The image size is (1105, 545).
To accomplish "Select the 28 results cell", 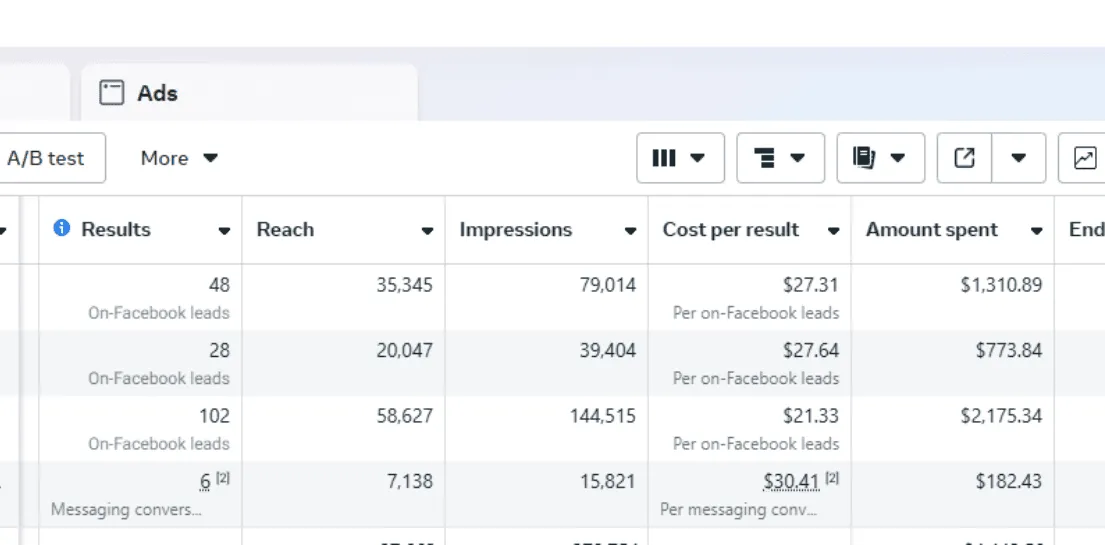I will 140,362.
